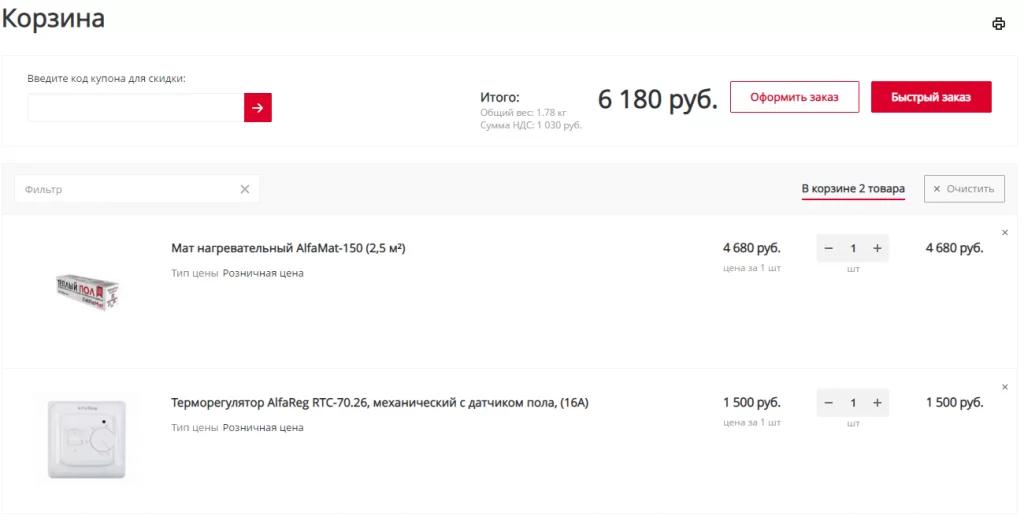Decrease AlfaReg thermostat quantity with minus
The width and height of the screenshot is (1024, 528).
coord(829,403)
